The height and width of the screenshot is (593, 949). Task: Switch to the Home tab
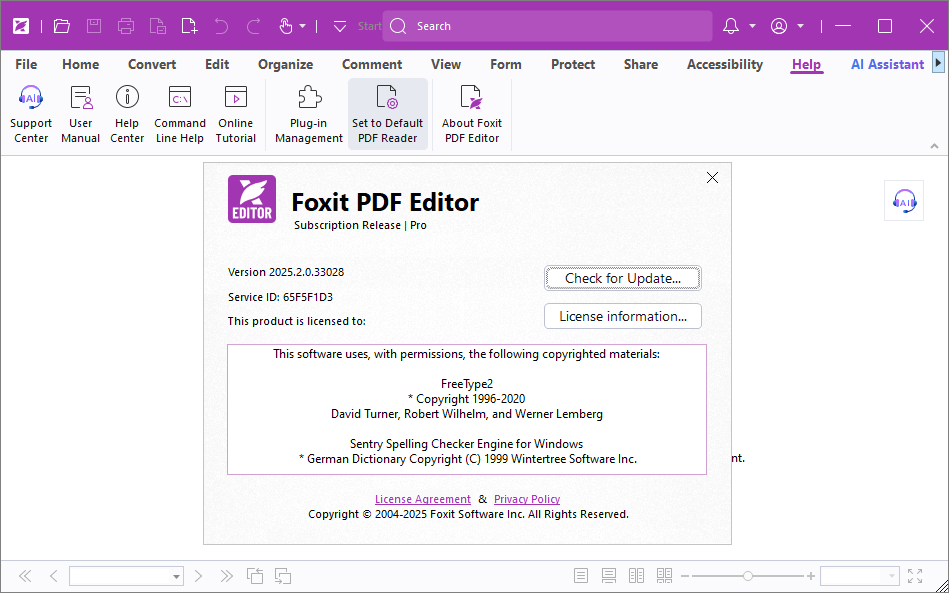pos(80,64)
